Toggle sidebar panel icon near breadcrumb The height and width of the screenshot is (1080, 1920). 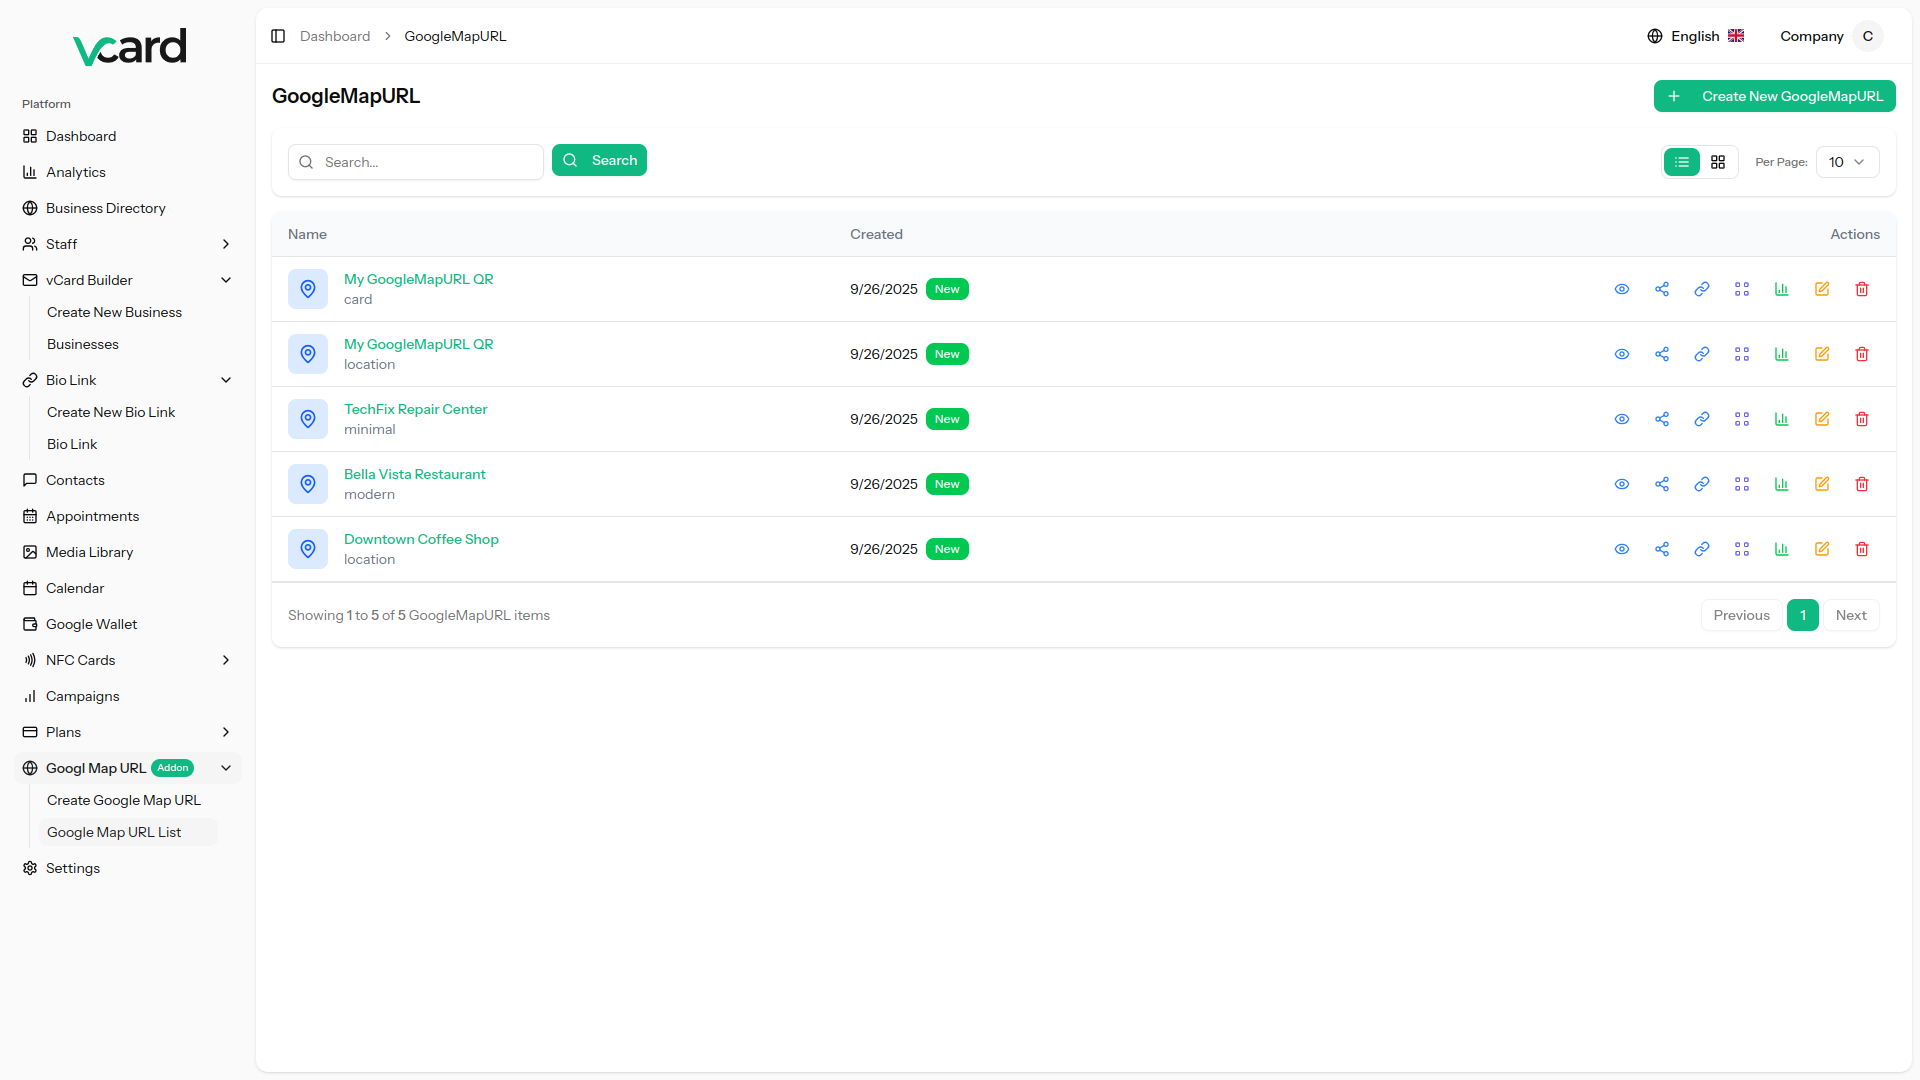tap(278, 36)
